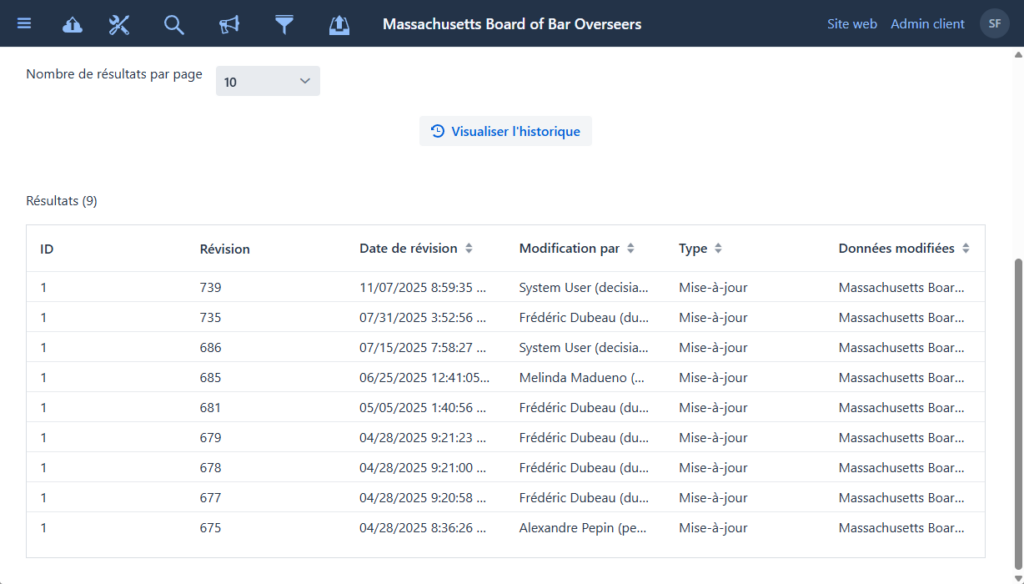Click the upload tray icon

339,25
